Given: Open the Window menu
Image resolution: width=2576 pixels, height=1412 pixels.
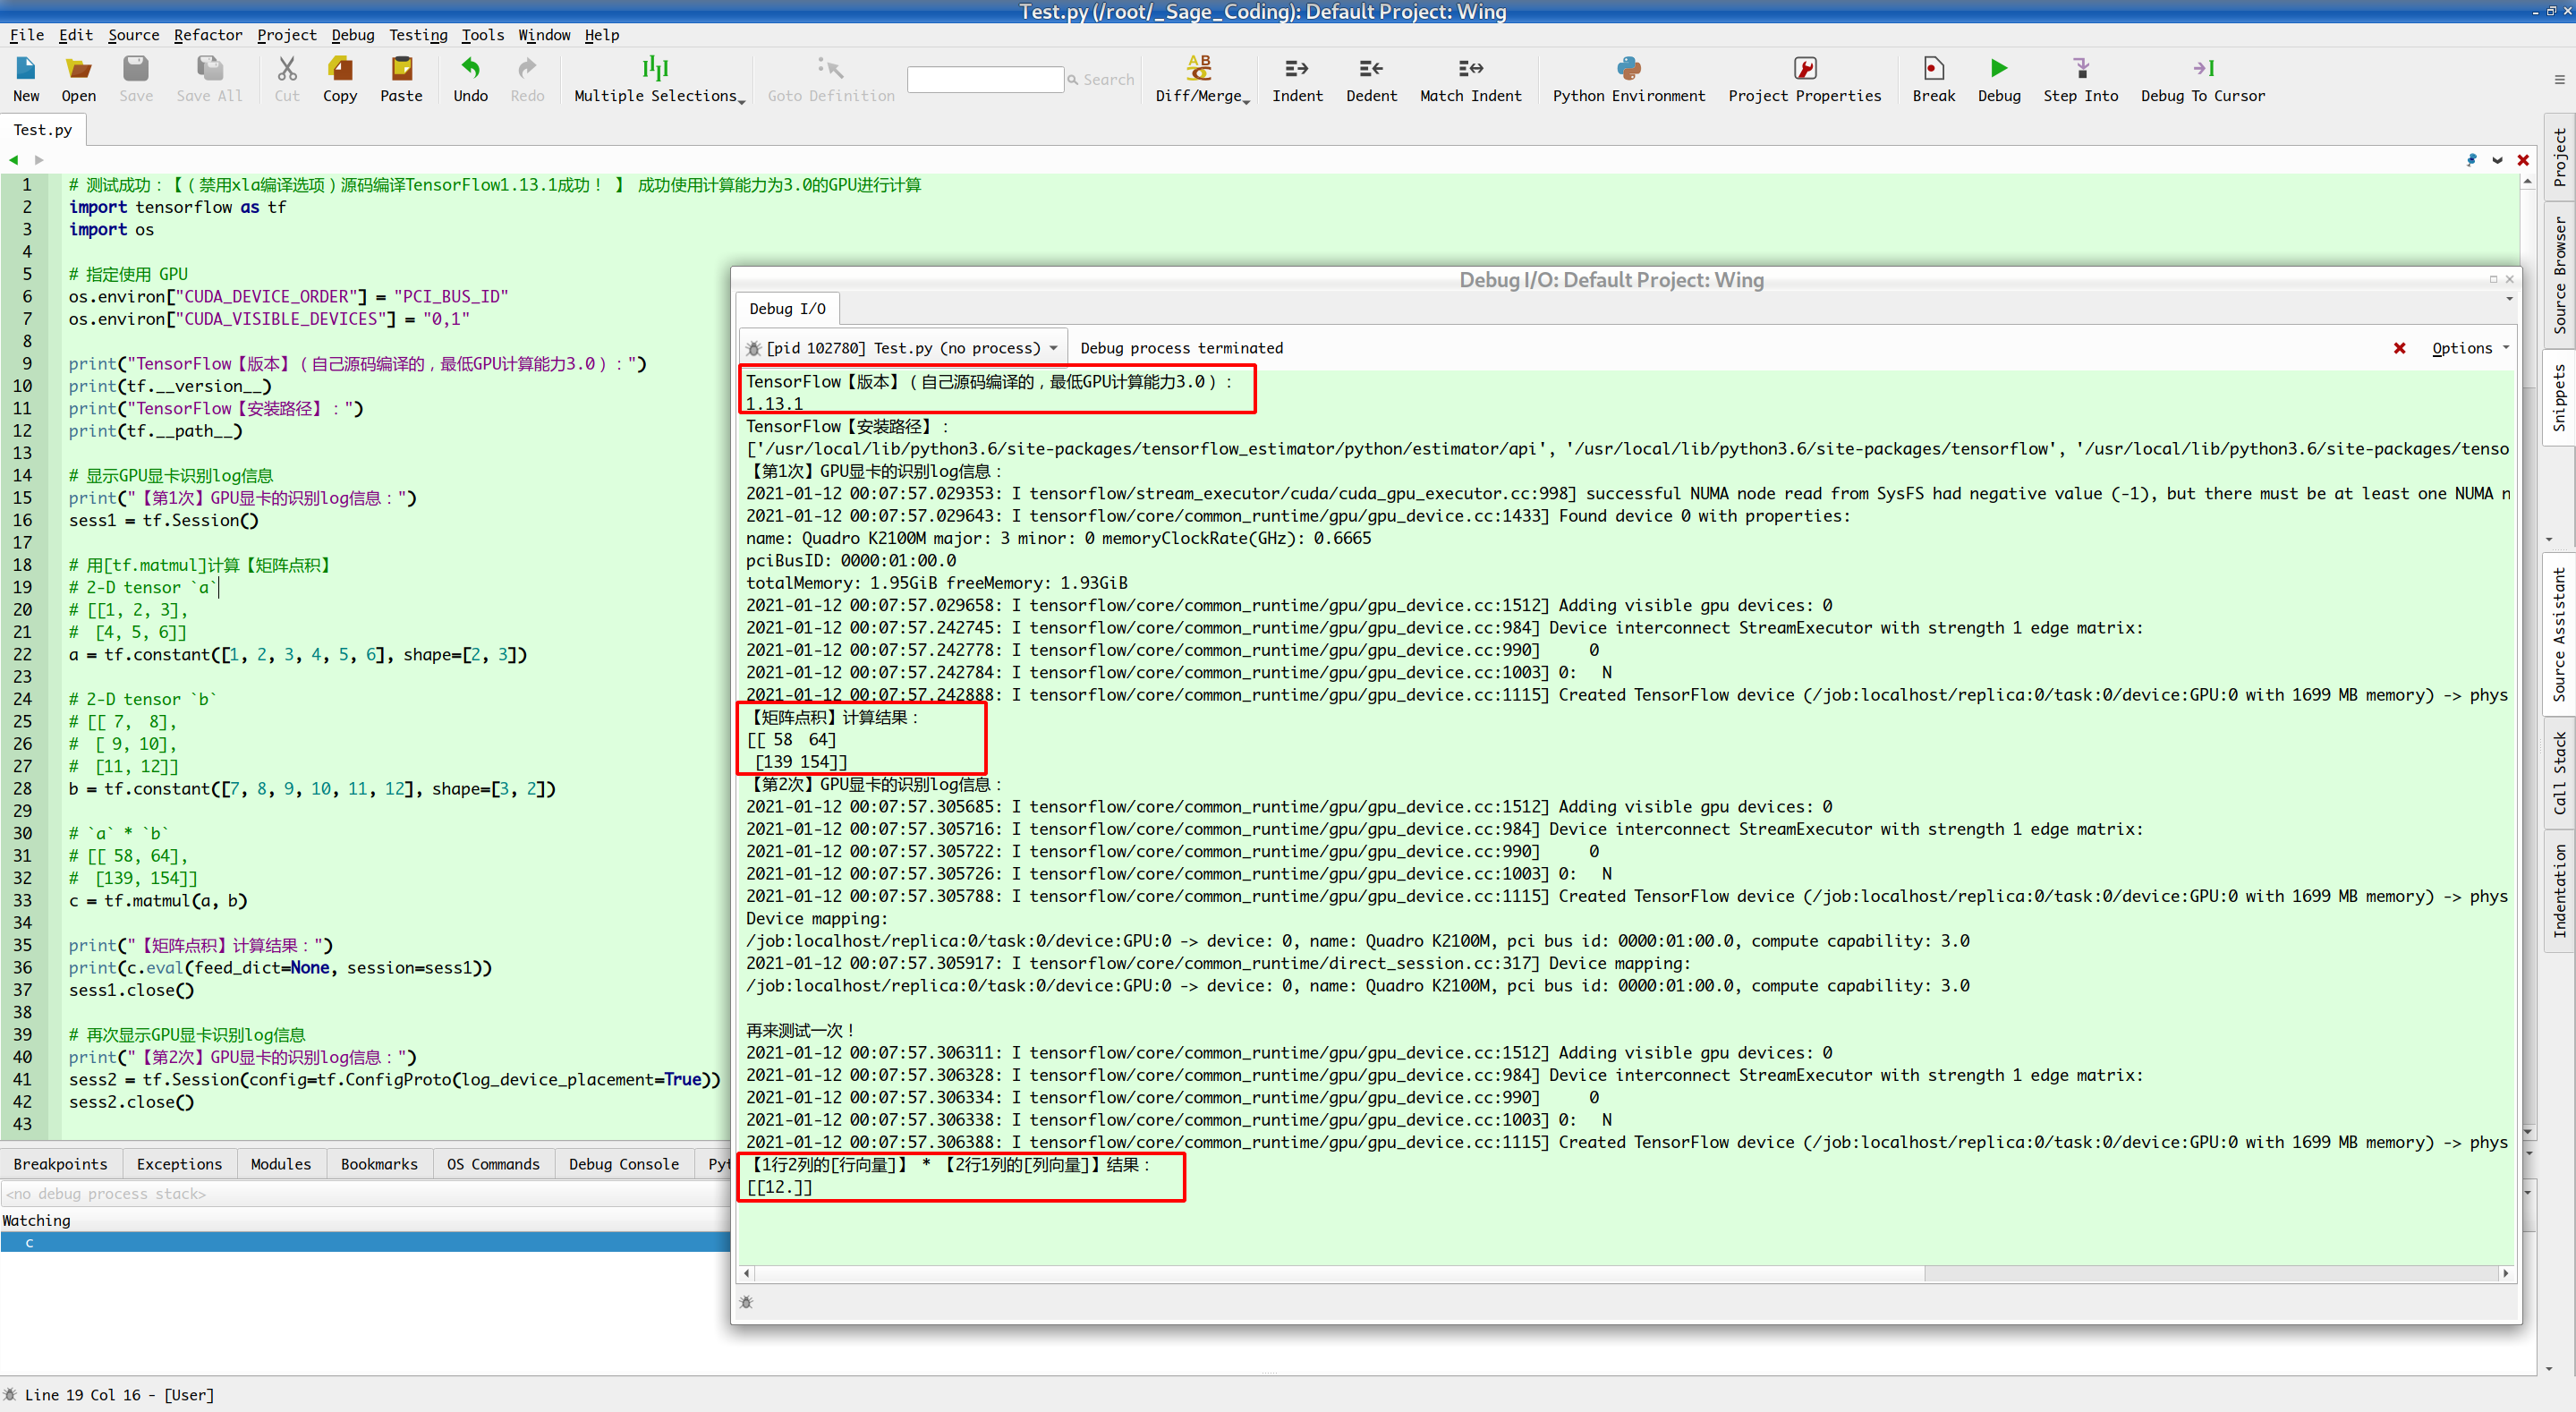Looking at the screenshot, I should tap(544, 35).
